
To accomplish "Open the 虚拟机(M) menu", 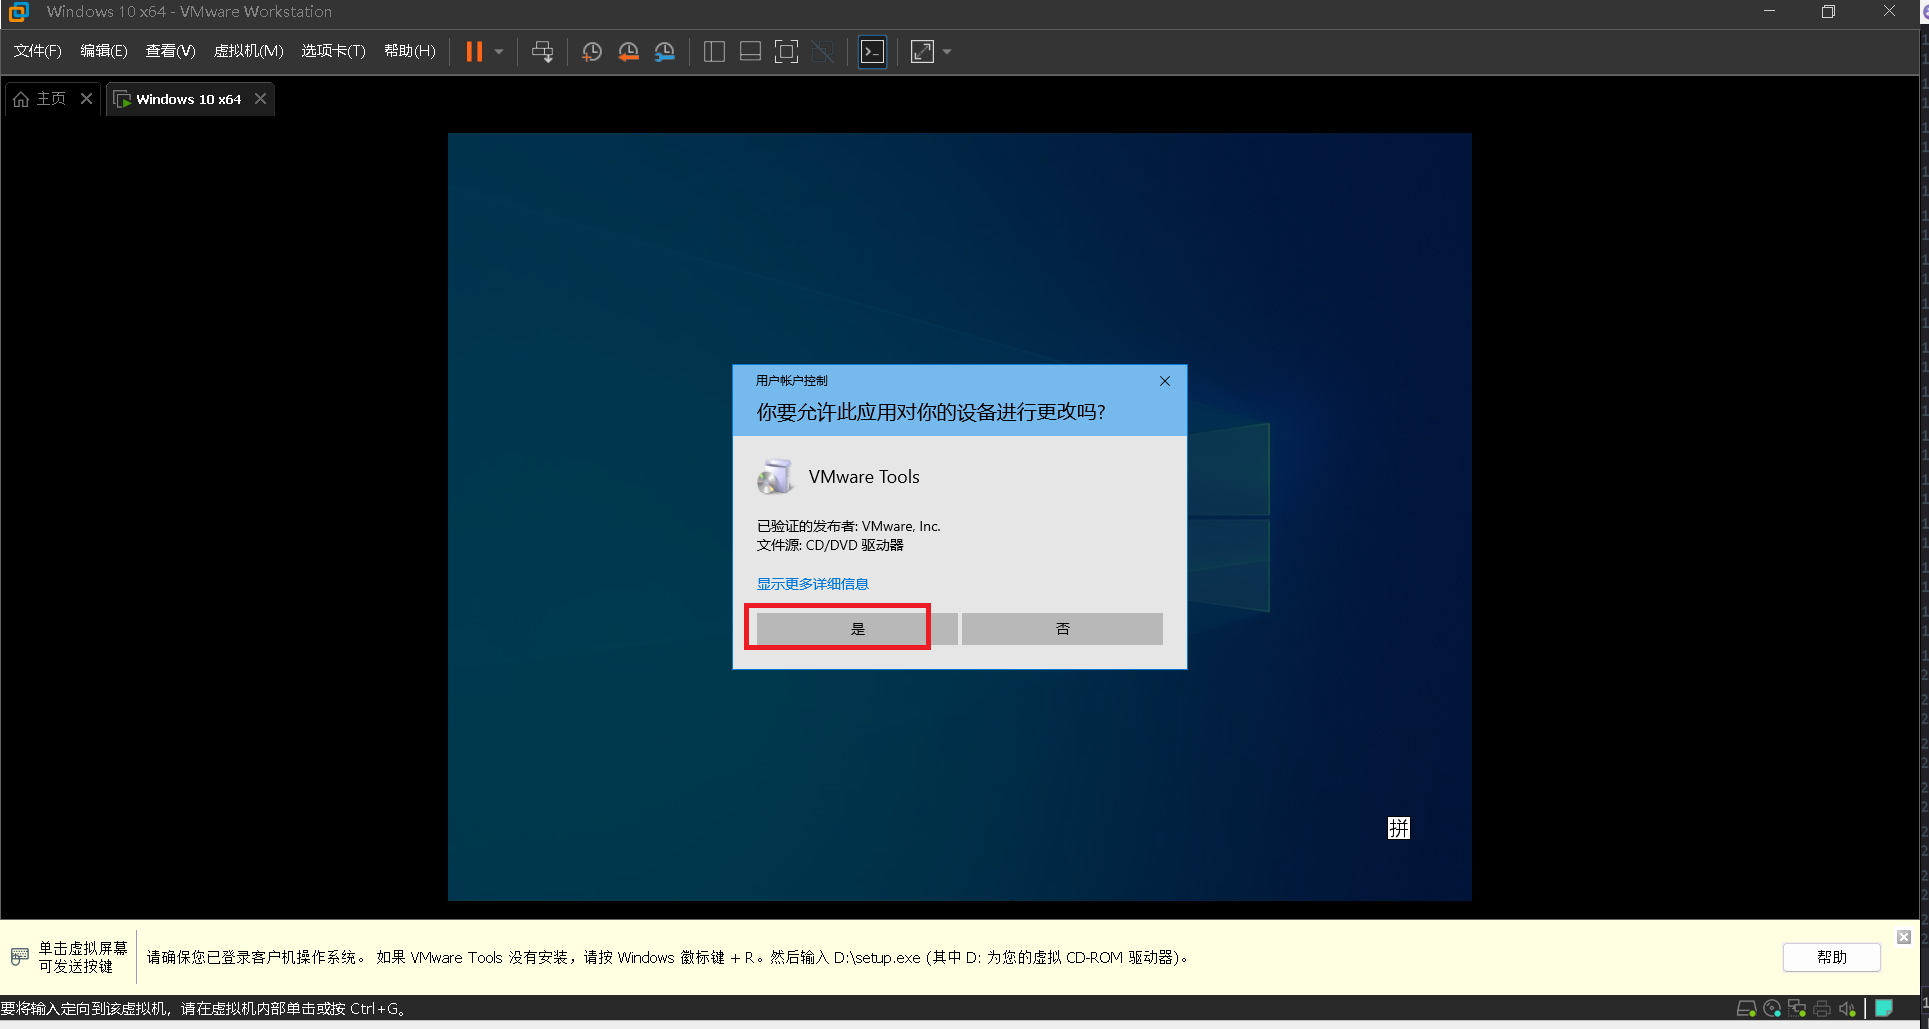I will tap(249, 51).
